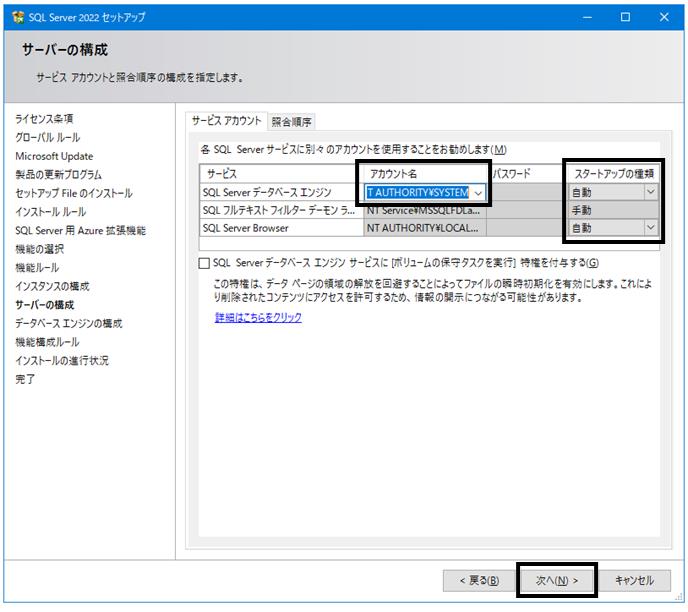Image resolution: width=688 pixels, height=612 pixels.
Task: Click the スタートアップの種類 column header
Action: click(x=613, y=174)
